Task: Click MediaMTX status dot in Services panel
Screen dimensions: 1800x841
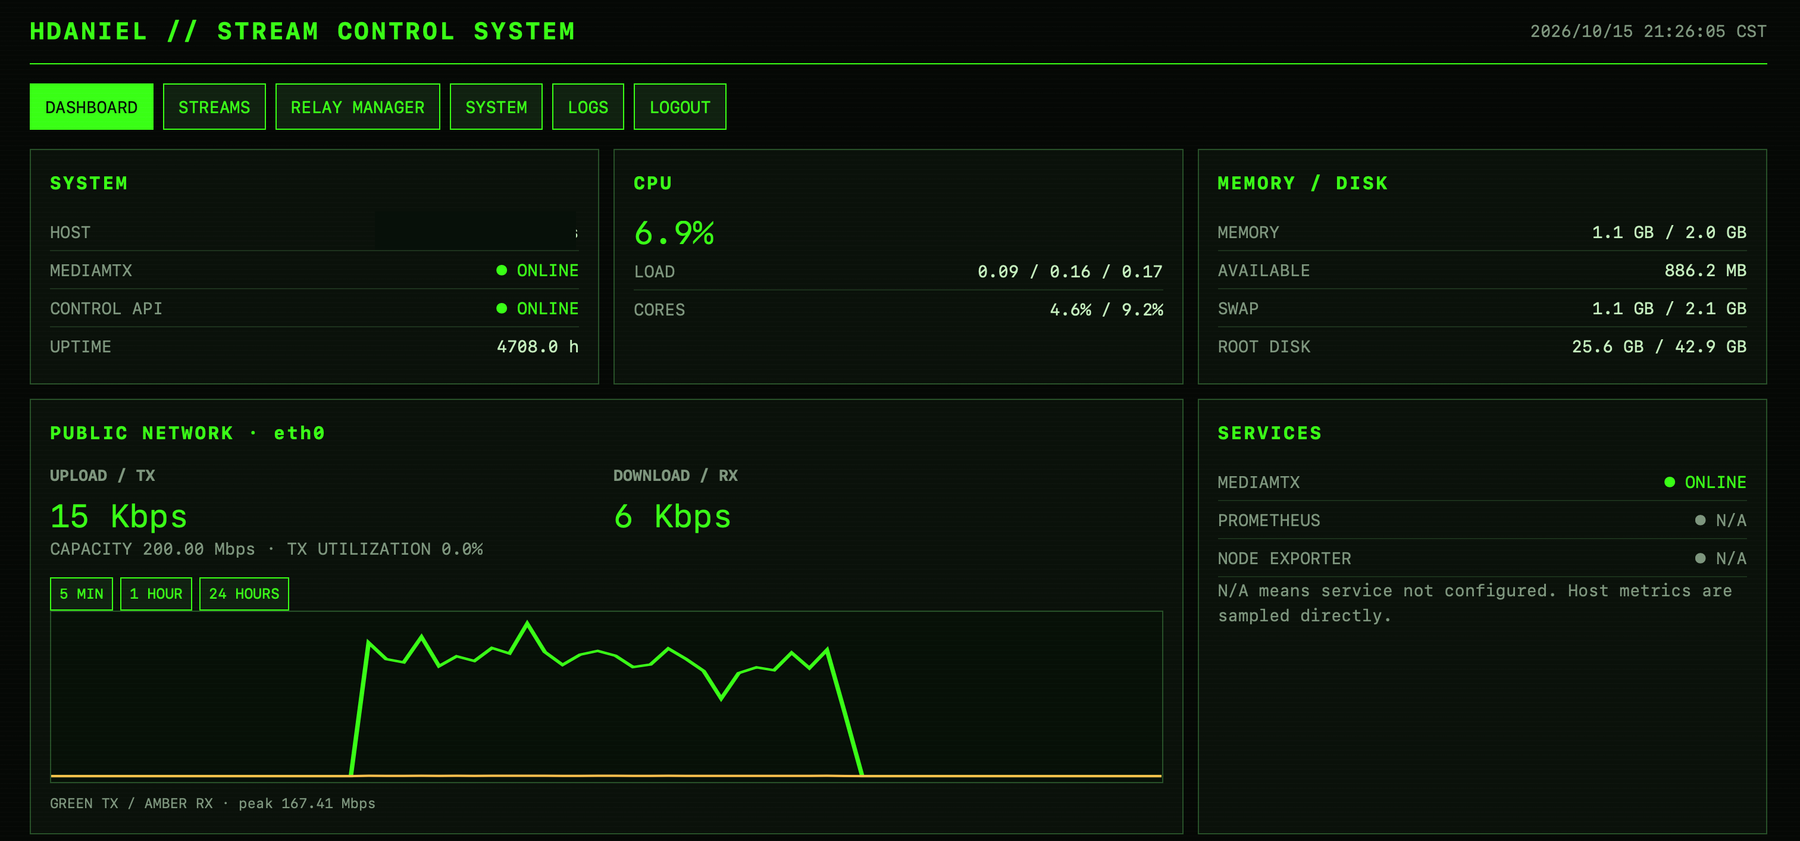Action: point(1670,482)
